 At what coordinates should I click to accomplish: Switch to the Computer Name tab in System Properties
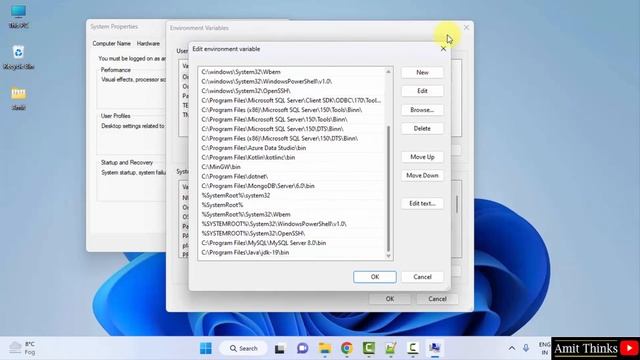[111, 43]
